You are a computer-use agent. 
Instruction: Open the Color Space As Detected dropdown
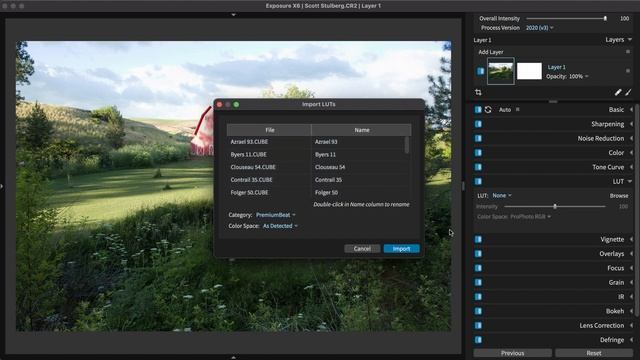[280, 226]
